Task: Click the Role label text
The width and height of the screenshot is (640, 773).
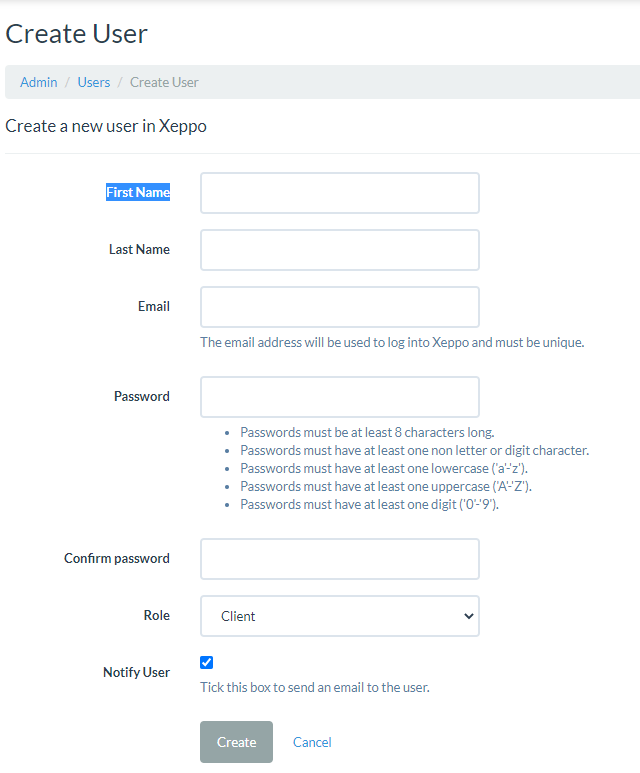Action: [157, 615]
